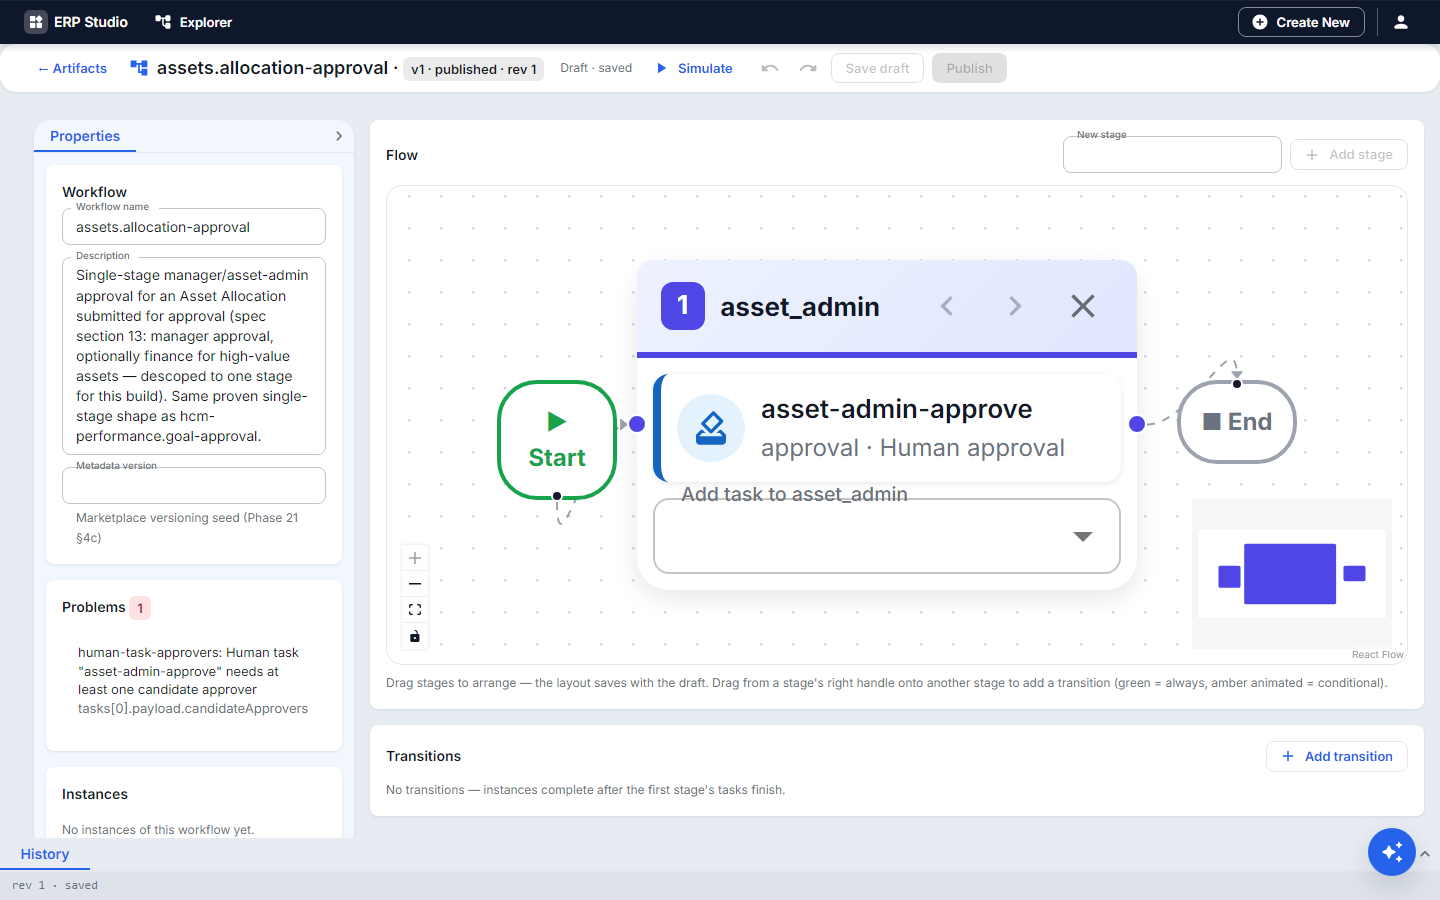Open the AI assistant sparkle button
1440x900 pixels.
tap(1392, 852)
